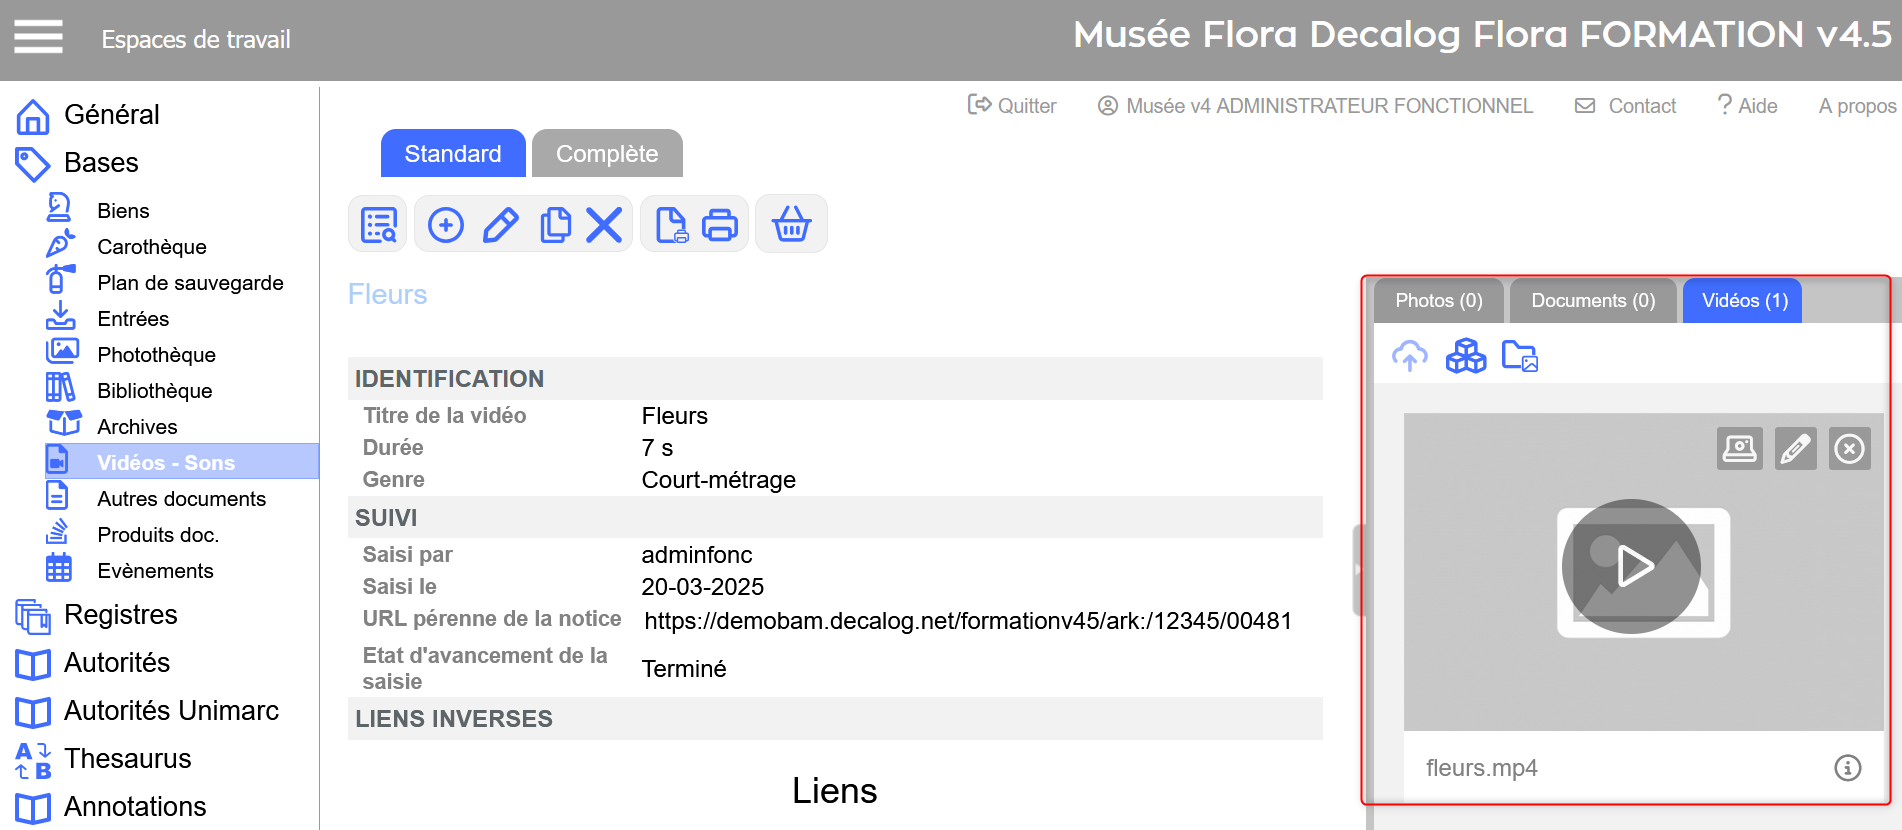This screenshot has height=830, width=1902.
Task: Open the search list icon
Action: click(379, 225)
